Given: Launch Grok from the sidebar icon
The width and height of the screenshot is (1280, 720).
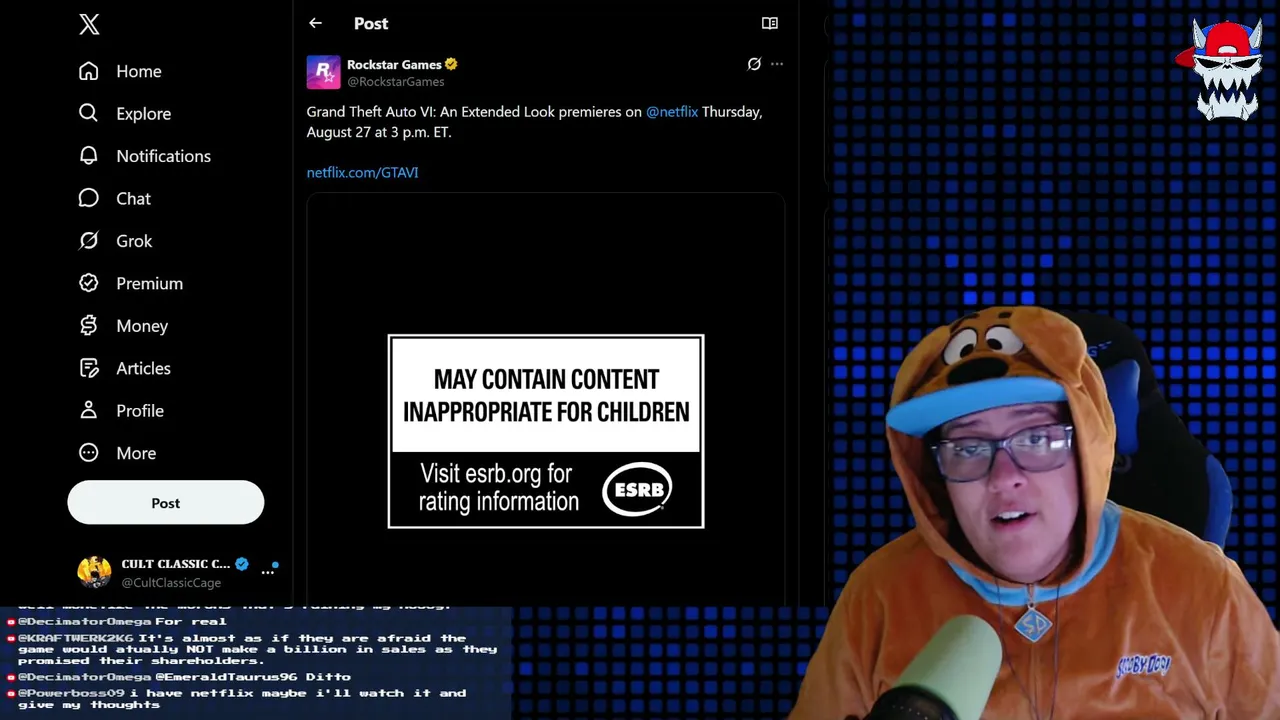Looking at the screenshot, I should (x=89, y=241).
